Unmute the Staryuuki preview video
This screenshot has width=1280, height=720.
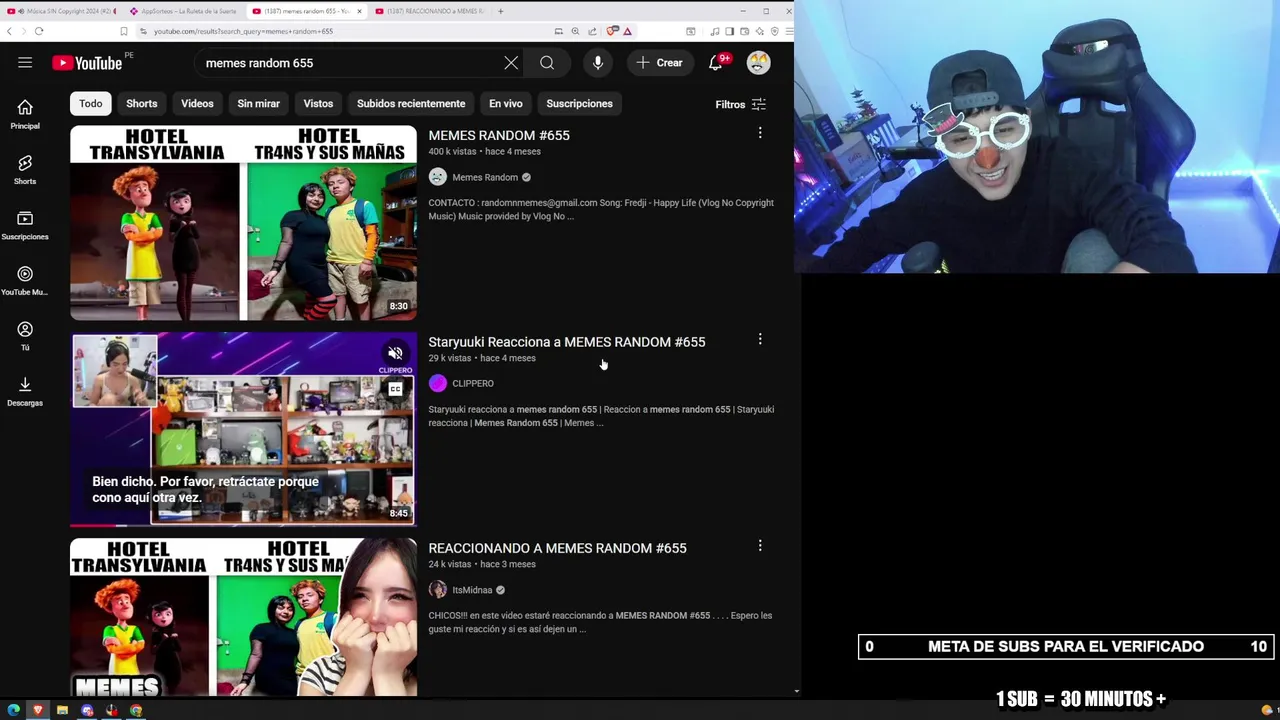tap(395, 353)
